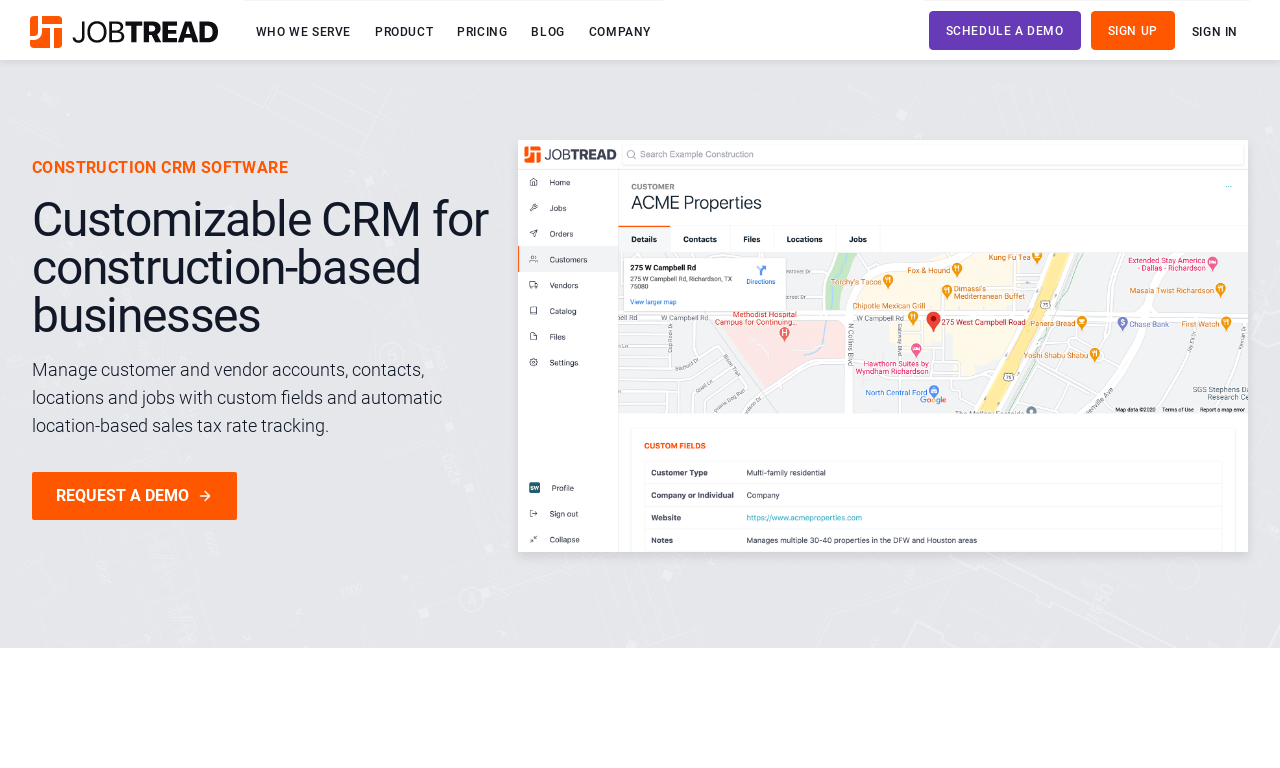Viewport: 1280px width, 768px height.
Task: Click the Sign out icon in sidebar
Action: click(533, 514)
